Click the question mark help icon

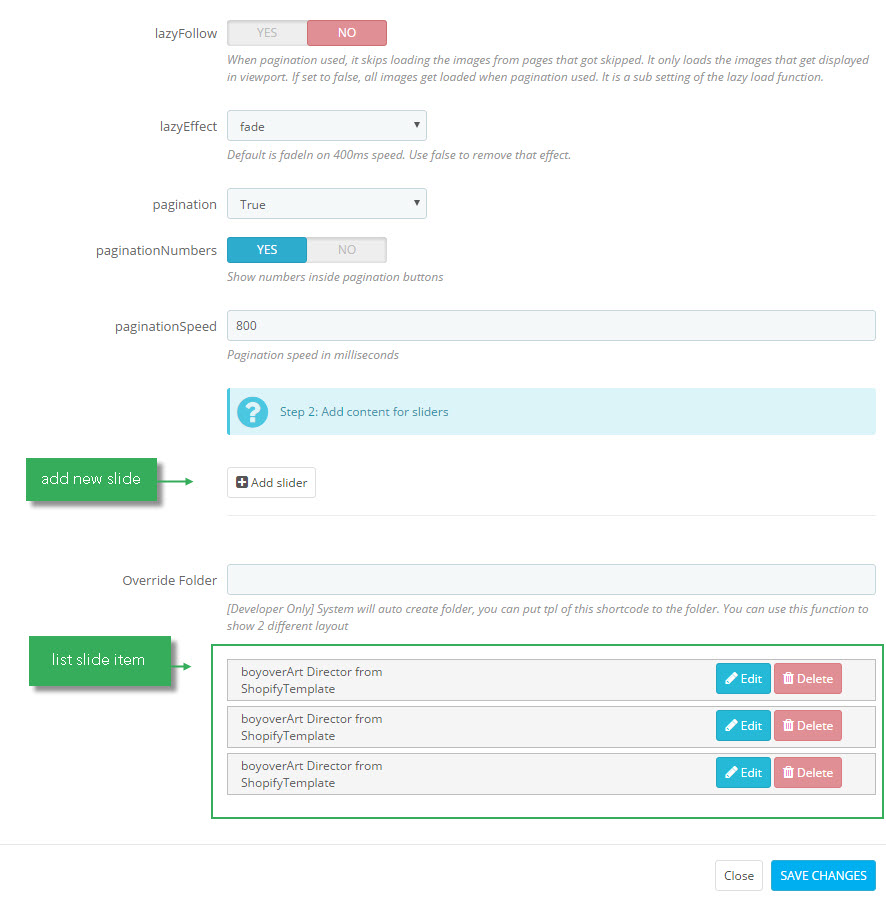(252, 412)
